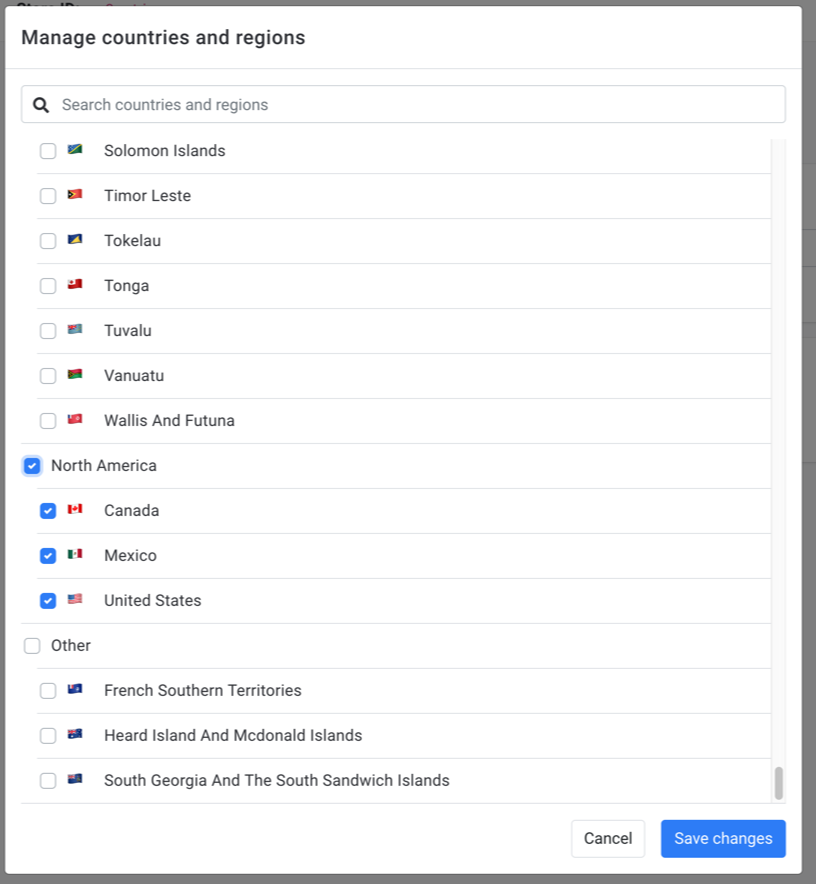
Task: Check the Tuvalu checkbox
Action: [x=48, y=331]
